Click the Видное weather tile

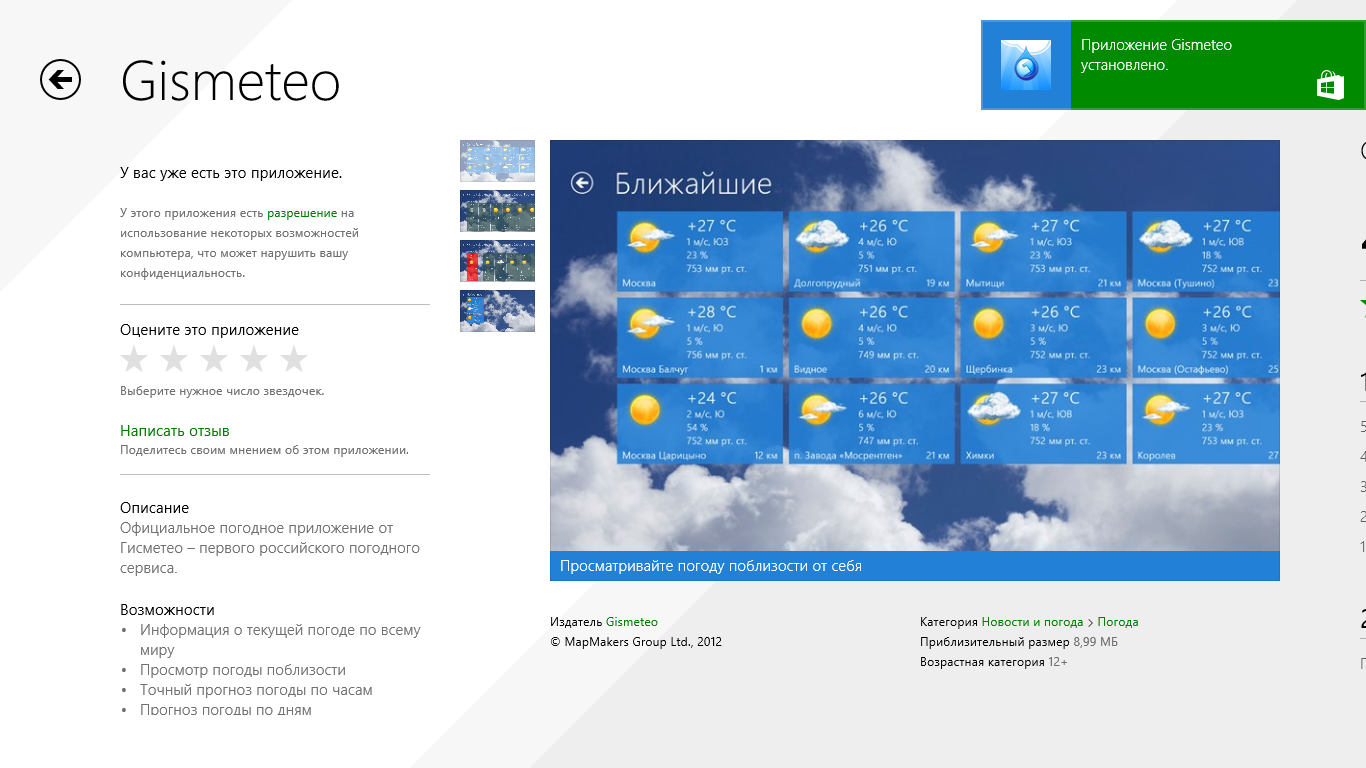point(872,337)
